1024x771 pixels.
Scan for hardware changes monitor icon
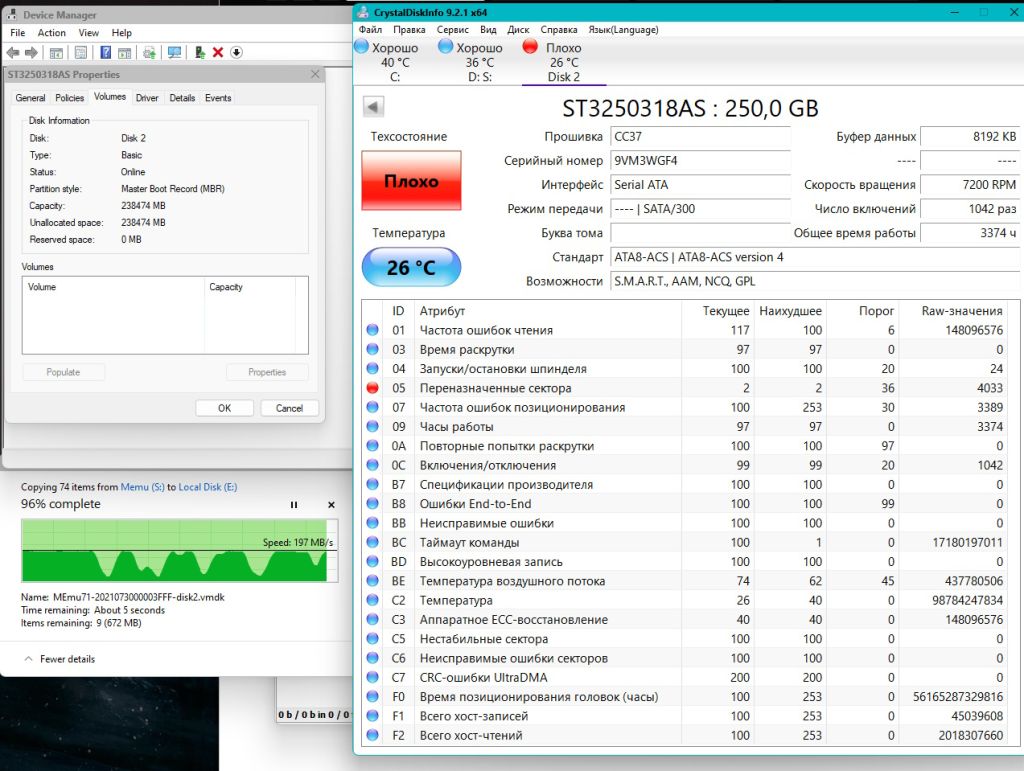174,53
